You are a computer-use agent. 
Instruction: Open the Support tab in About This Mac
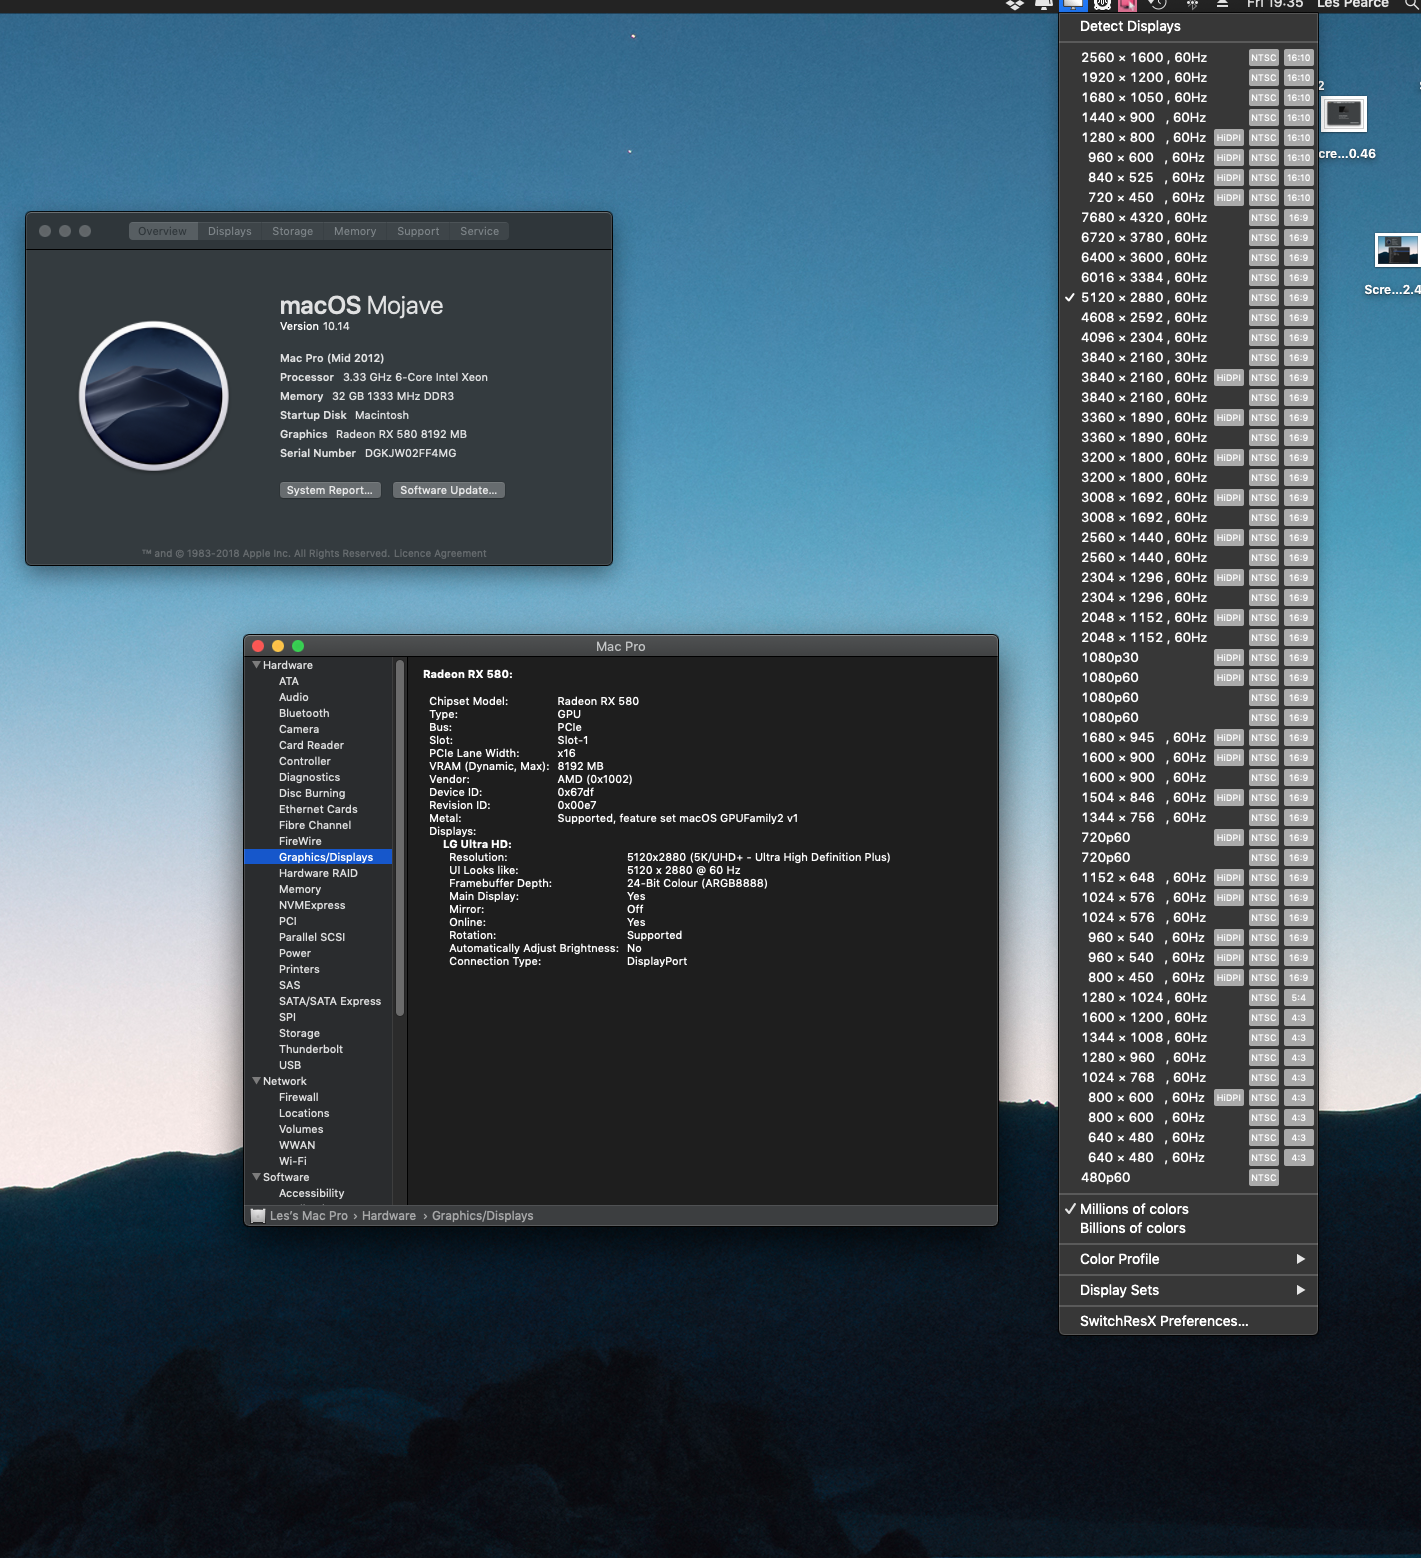[x=418, y=231]
